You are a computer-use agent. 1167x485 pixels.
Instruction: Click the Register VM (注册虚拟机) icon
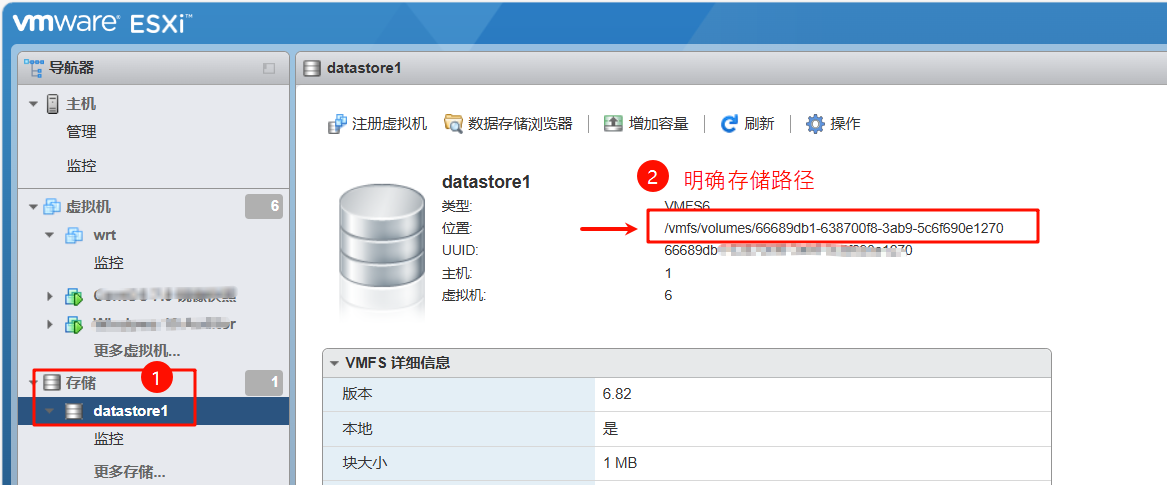(337, 124)
